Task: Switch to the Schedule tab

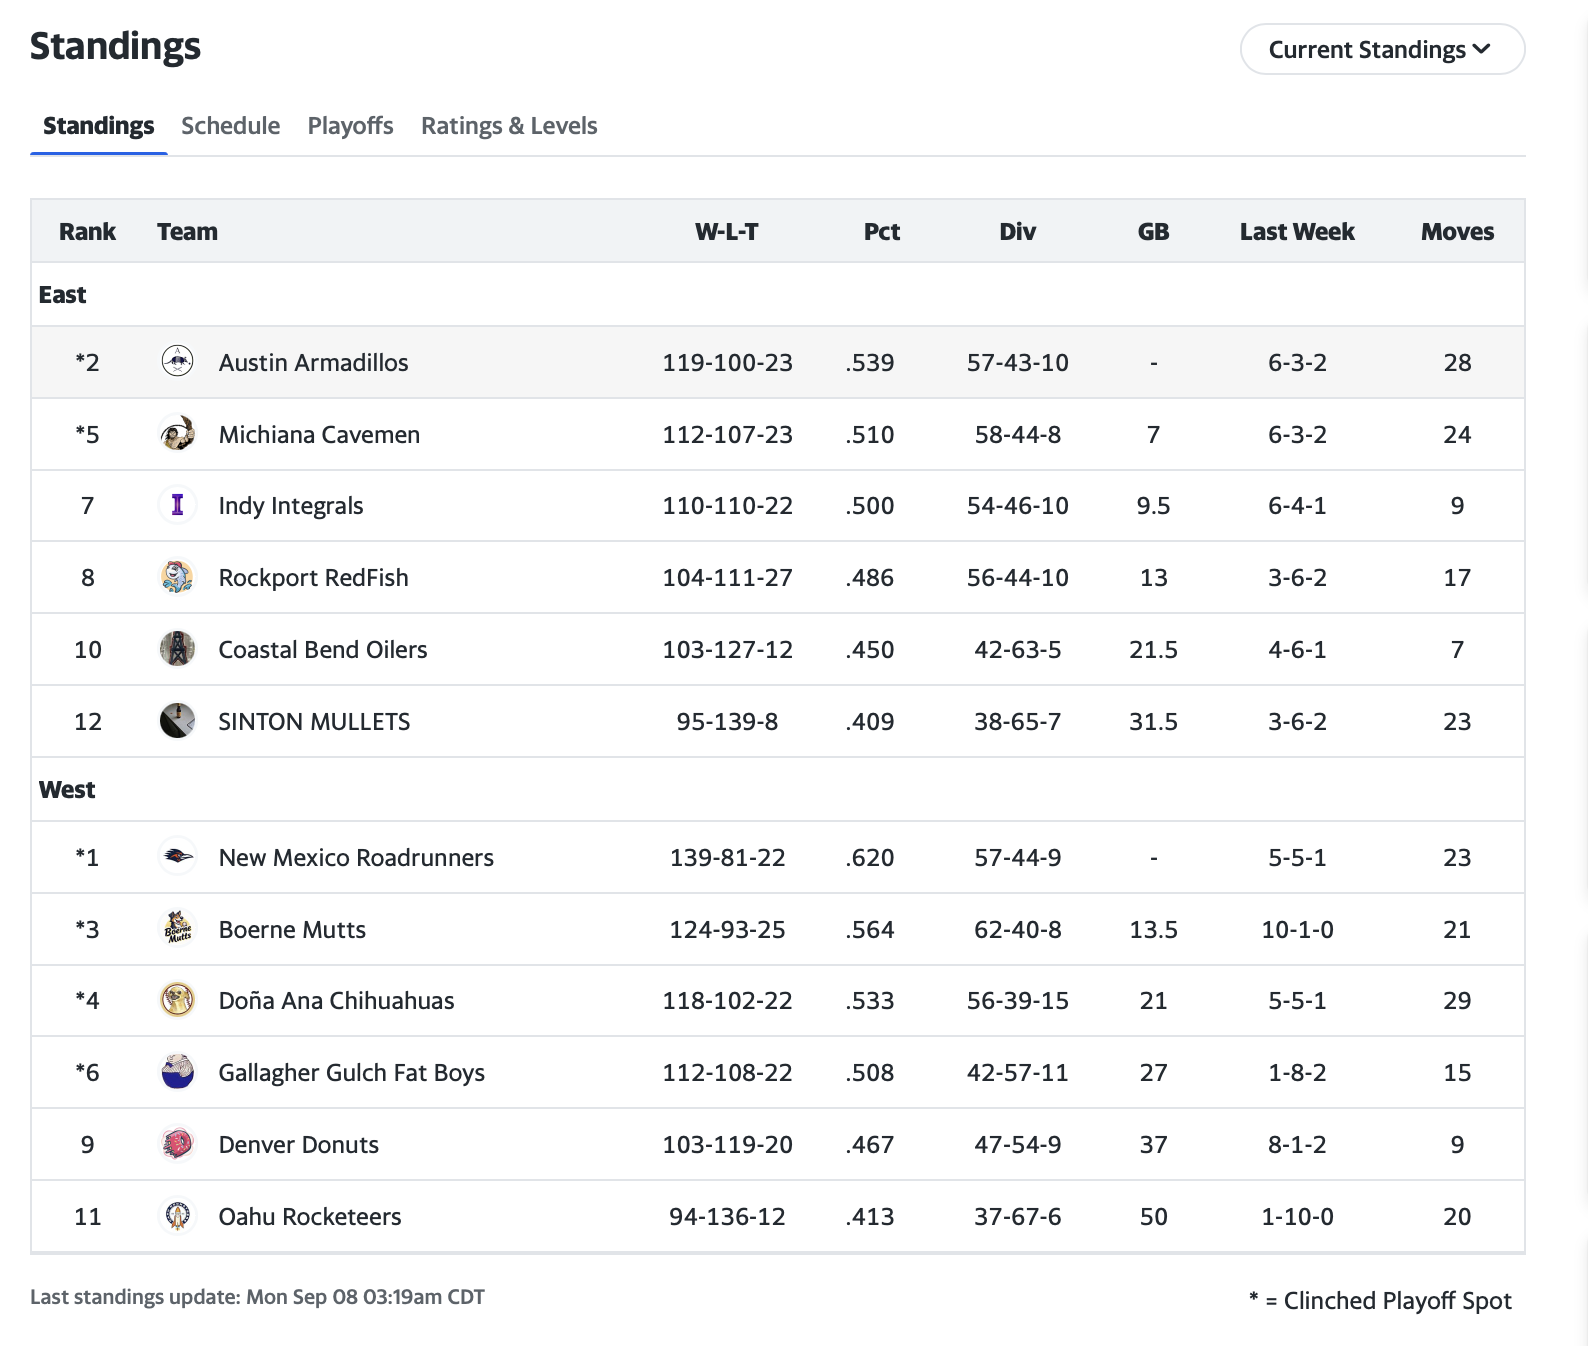Action: [x=230, y=126]
